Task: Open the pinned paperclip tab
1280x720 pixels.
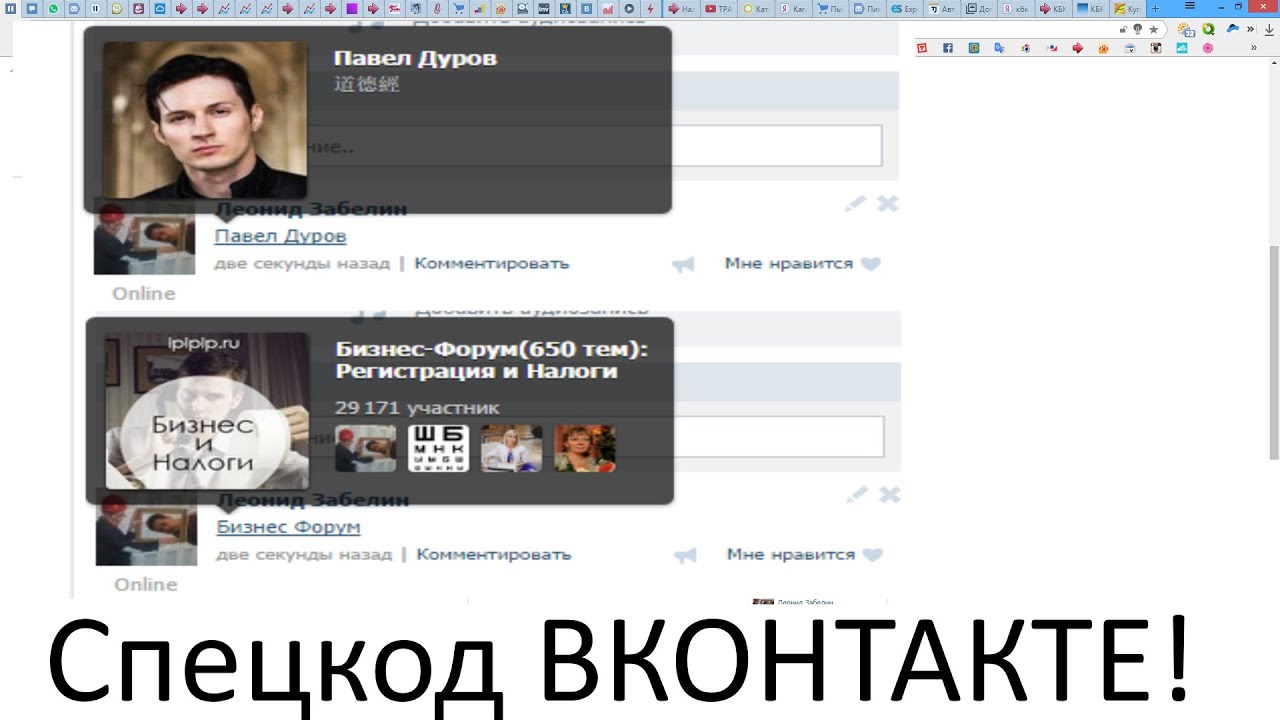Action: [437, 9]
